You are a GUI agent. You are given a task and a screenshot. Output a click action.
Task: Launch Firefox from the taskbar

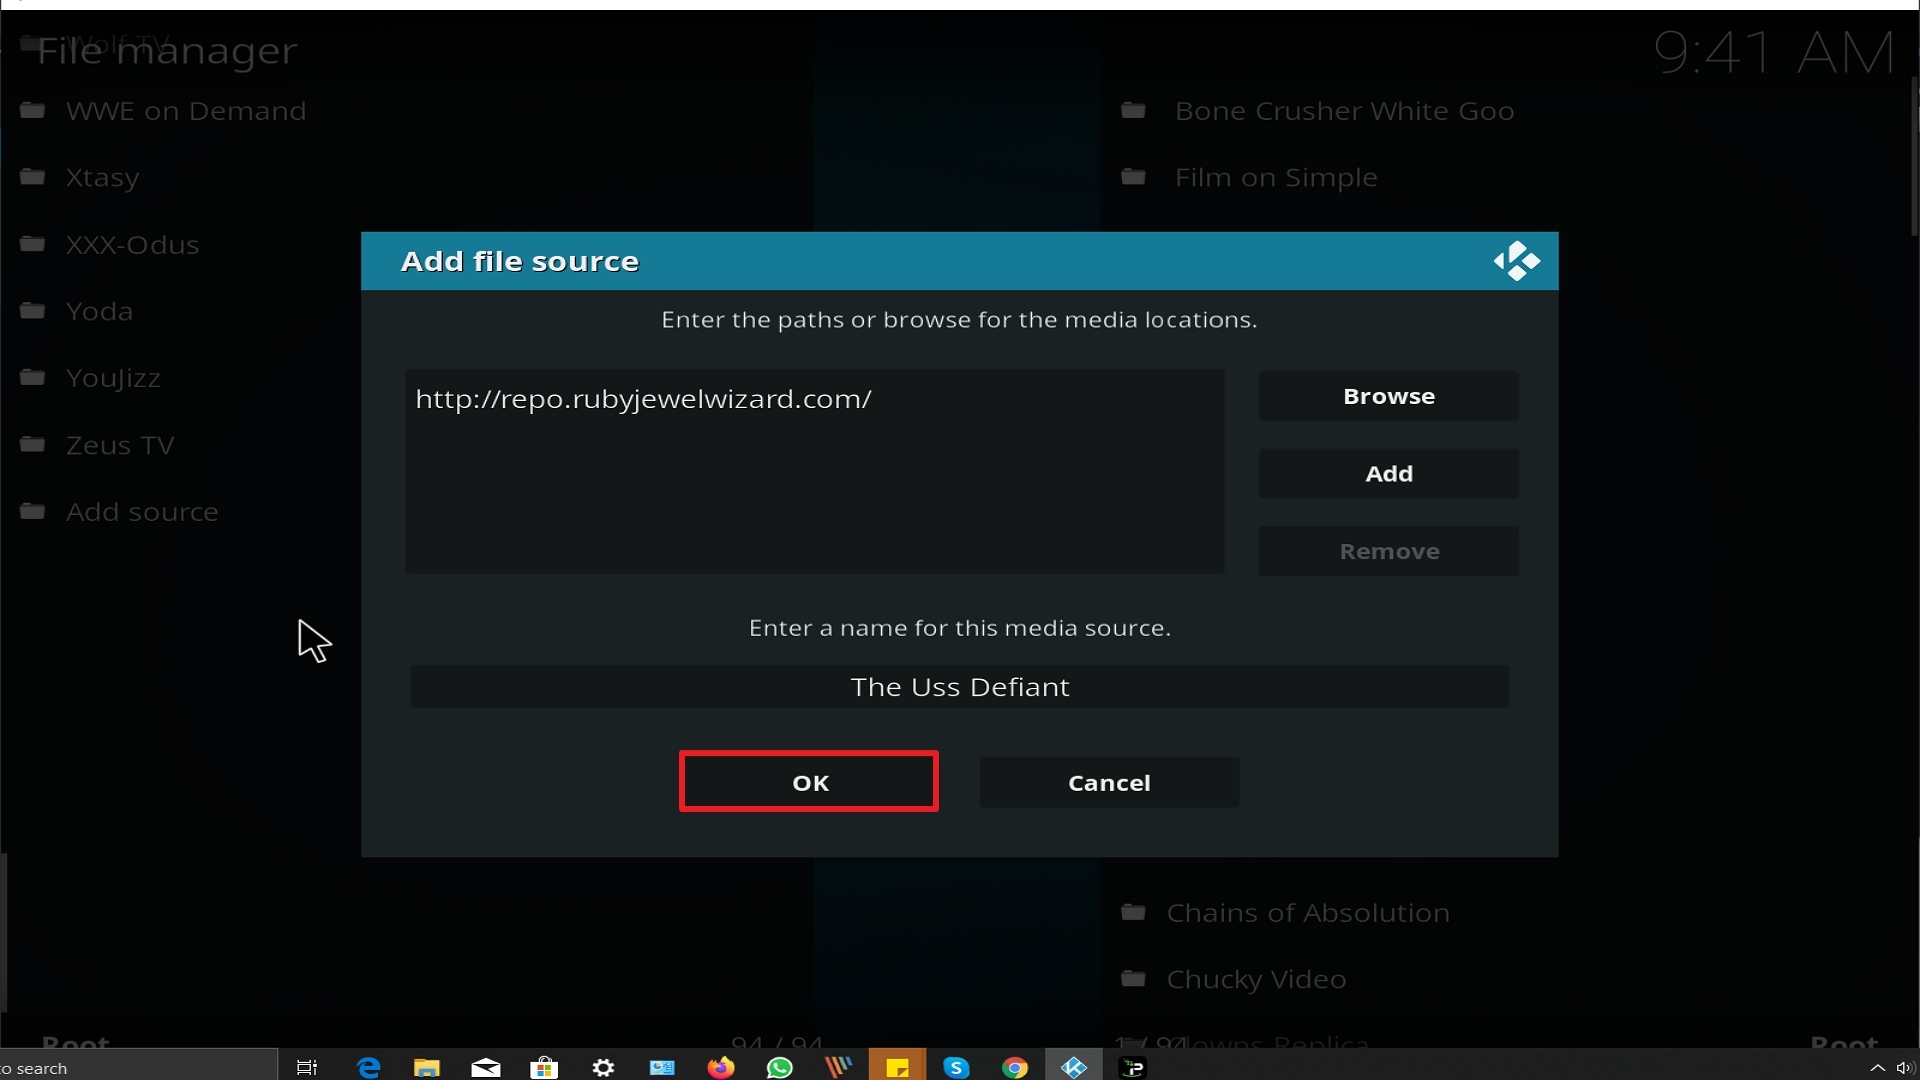pyautogui.click(x=720, y=1067)
